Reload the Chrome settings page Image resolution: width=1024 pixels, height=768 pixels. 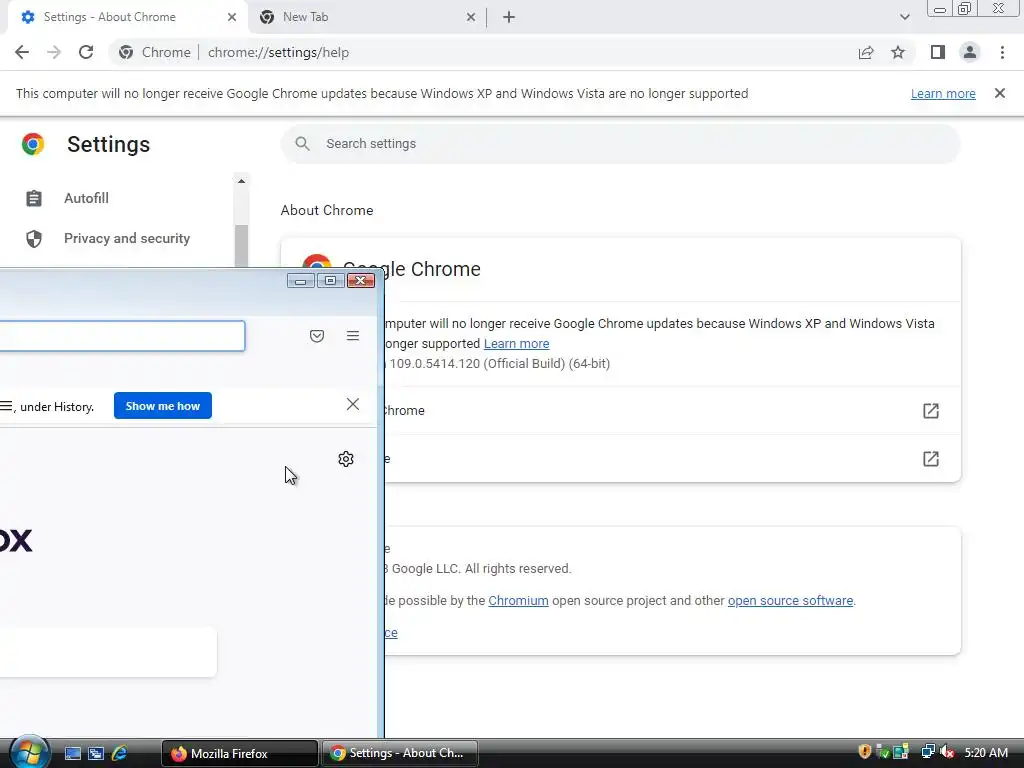(86, 52)
